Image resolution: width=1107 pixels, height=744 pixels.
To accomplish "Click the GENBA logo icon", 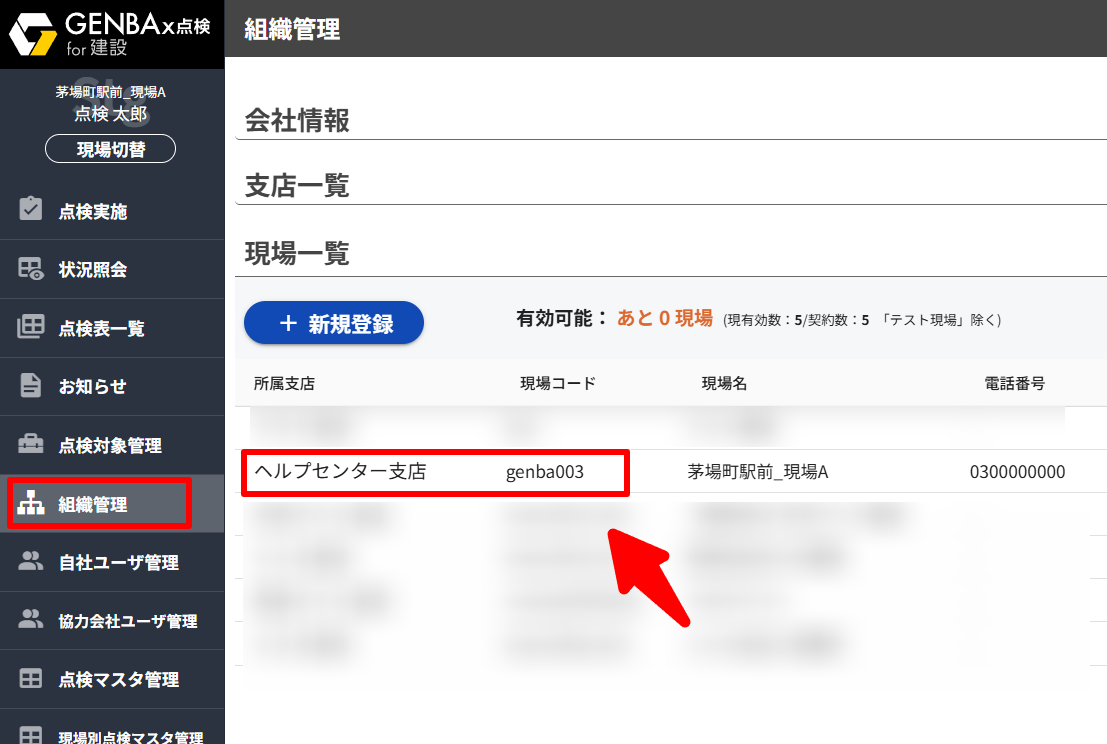I will (34, 34).
